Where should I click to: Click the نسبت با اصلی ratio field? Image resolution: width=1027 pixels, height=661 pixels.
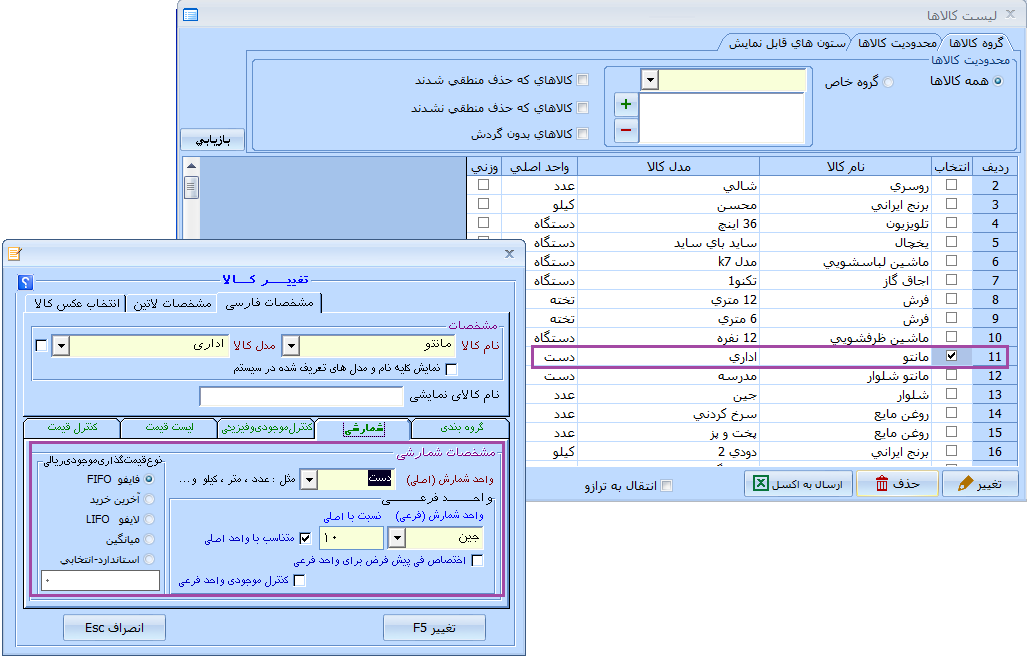(x=351, y=538)
